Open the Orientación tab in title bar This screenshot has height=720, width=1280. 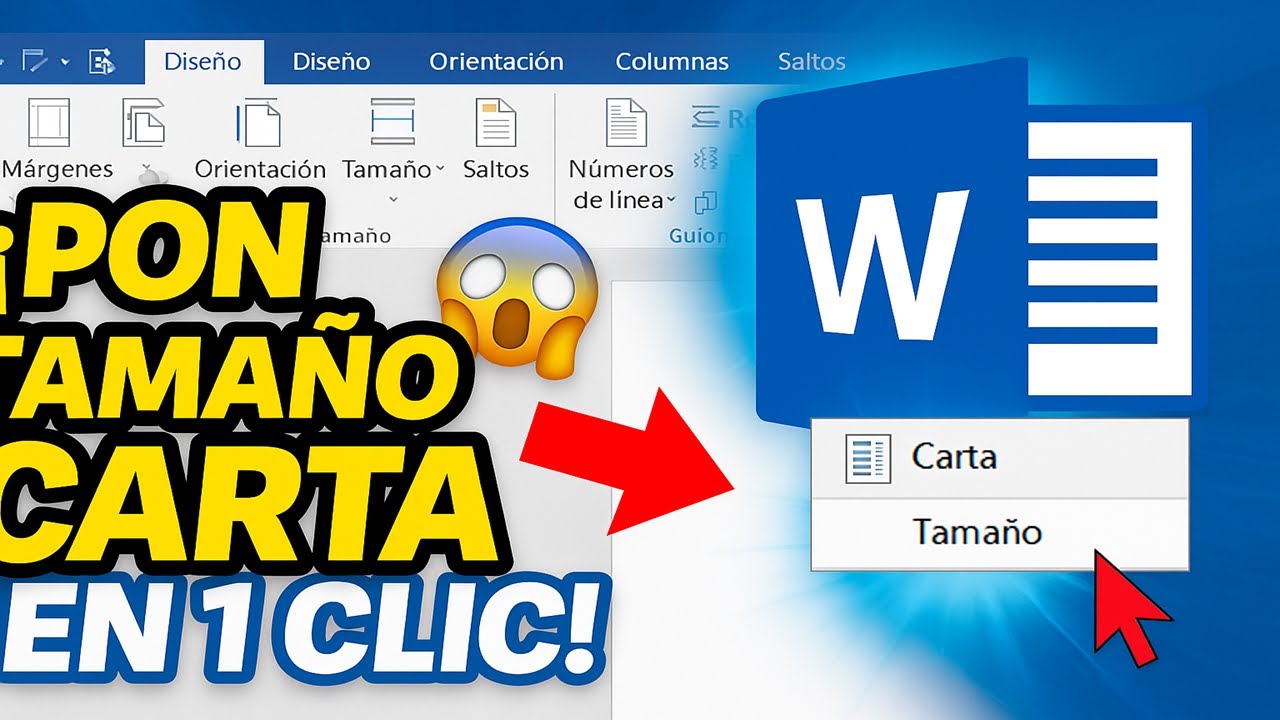click(497, 62)
